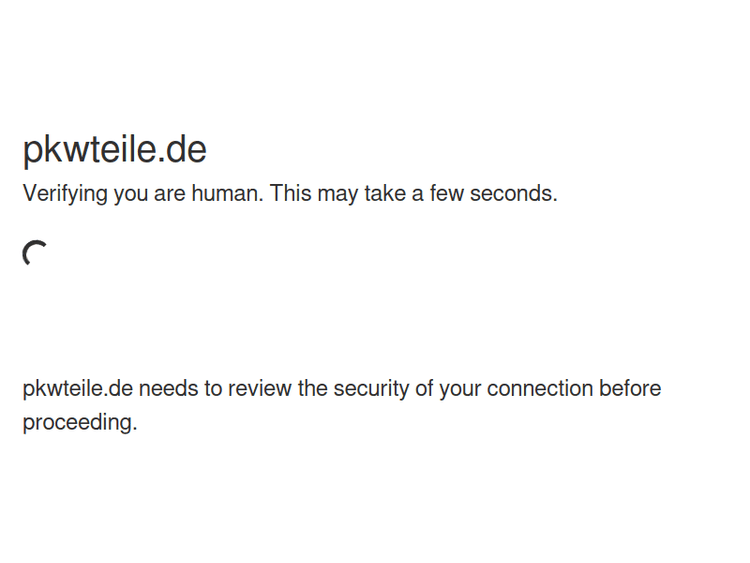The image size is (750, 563).
Task: Click the word "proceeding." on the last line
Action: (79, 422)
